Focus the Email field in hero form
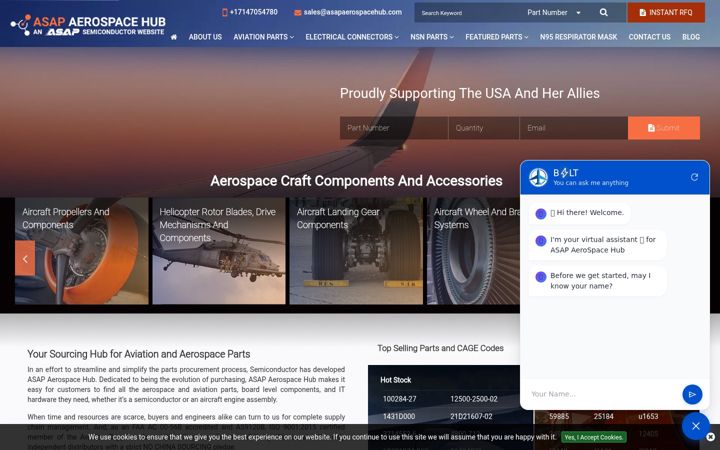The height and width of the screenshot is (450, 720). coord(574,128)
